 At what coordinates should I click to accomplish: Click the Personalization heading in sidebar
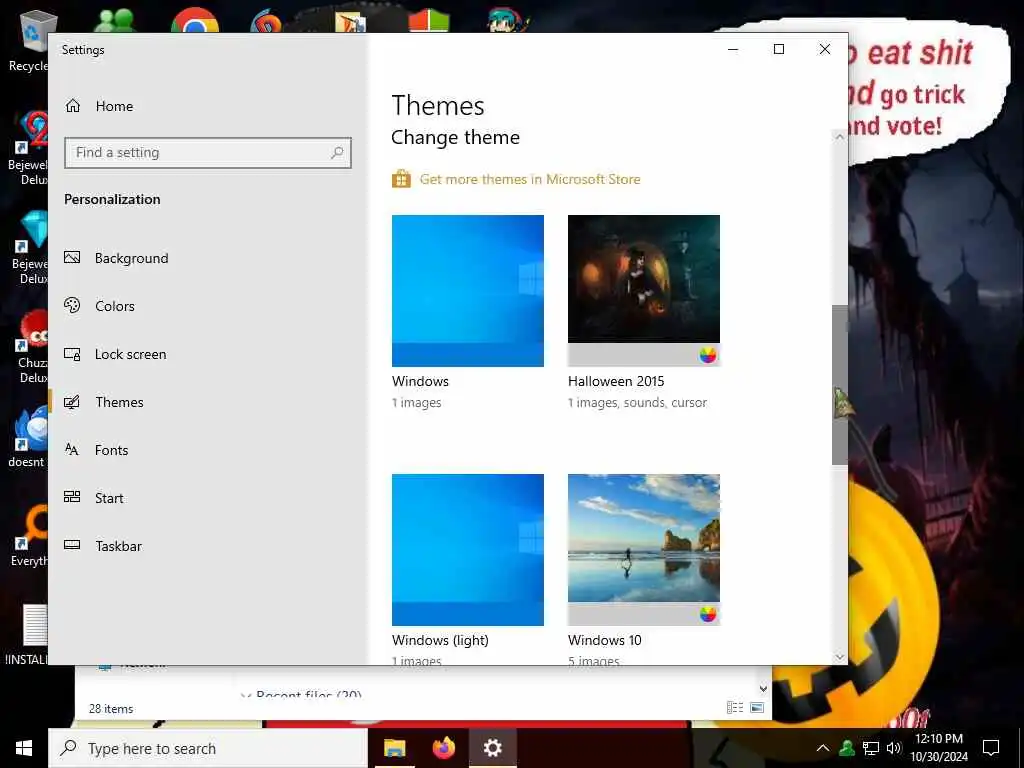pos(112,199)
